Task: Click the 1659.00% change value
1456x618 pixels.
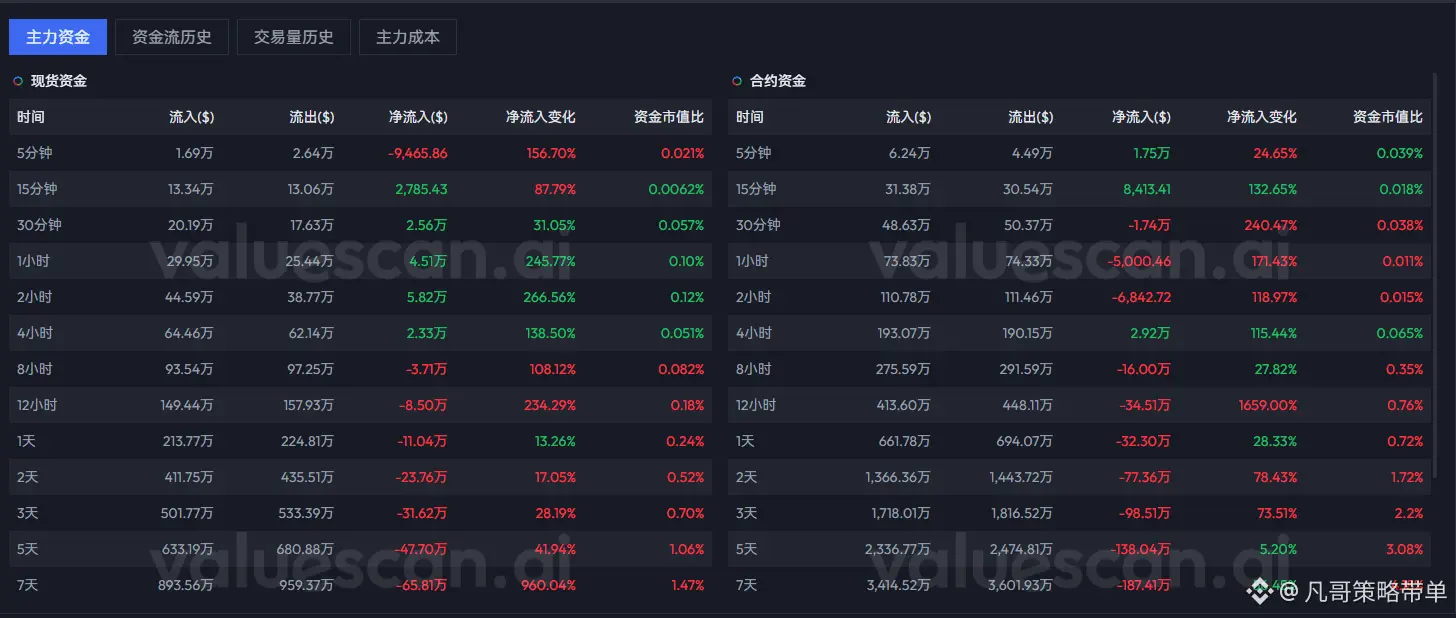Action: coord(1267,405)
